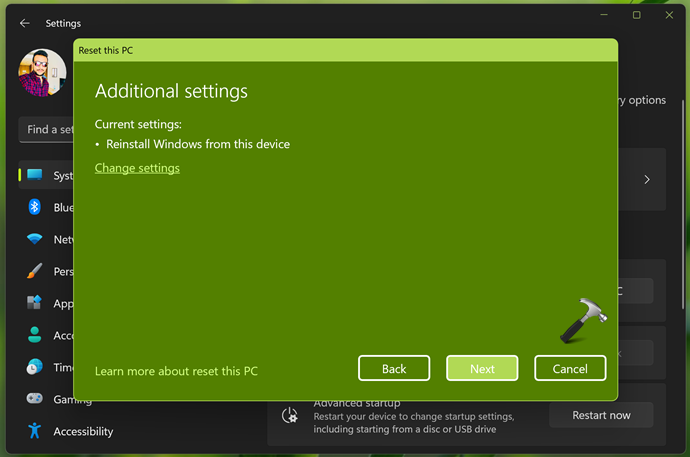Select the Bluetooth icon in sidebar
Viewport: 690px width, 457px height.
[x=35, y=207]
